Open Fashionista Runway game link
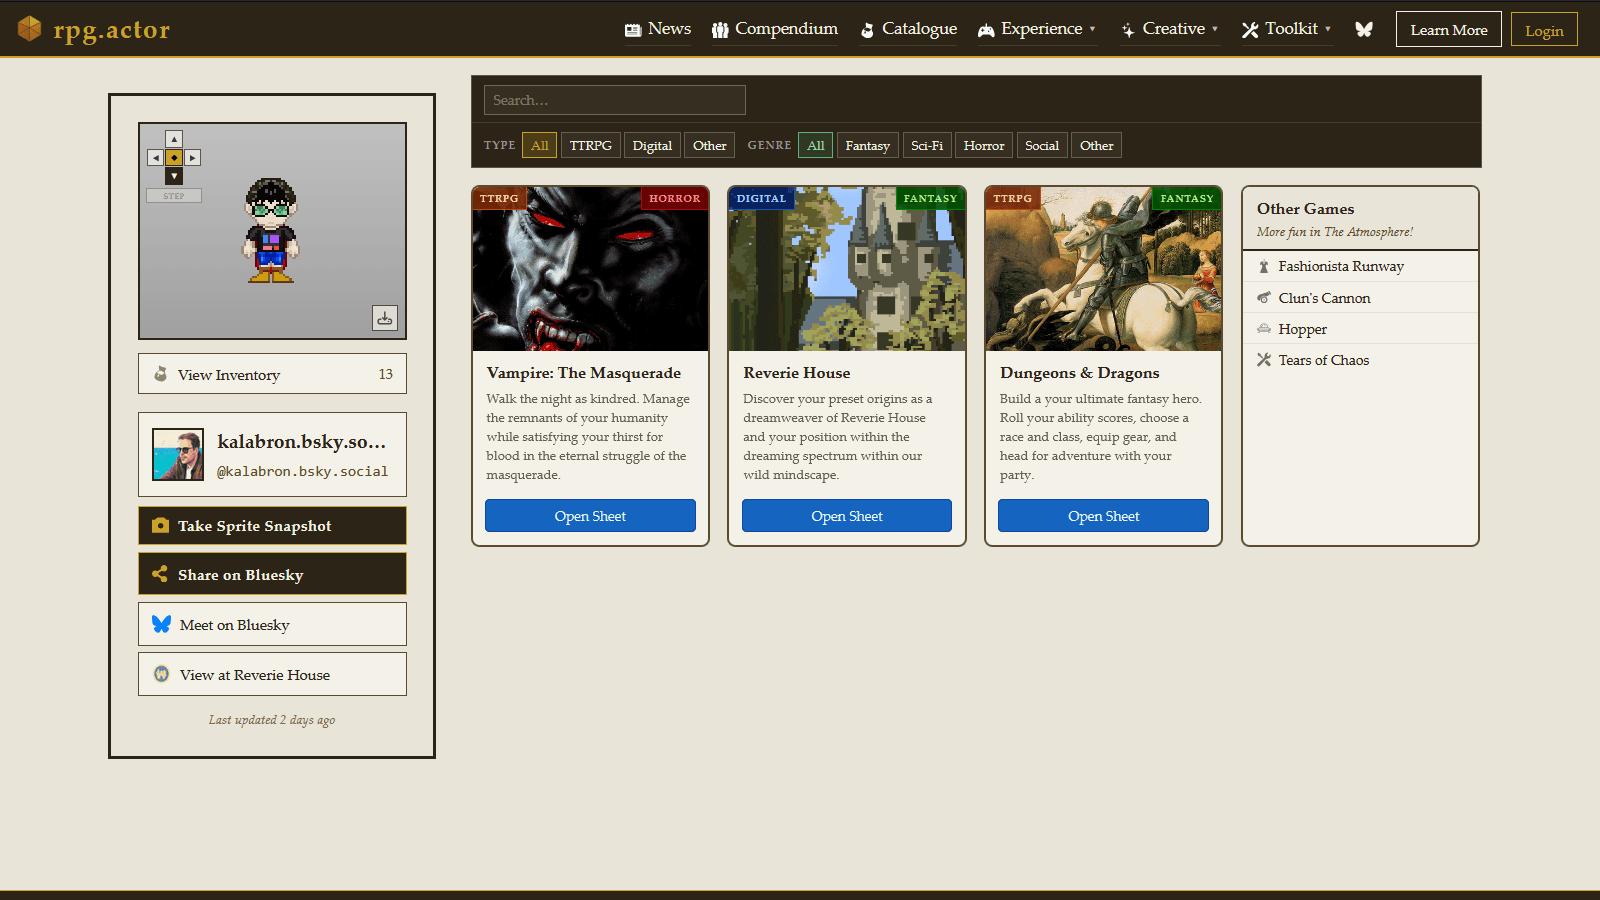The width and height of the screenshot is (1600, 900). 1360,267
